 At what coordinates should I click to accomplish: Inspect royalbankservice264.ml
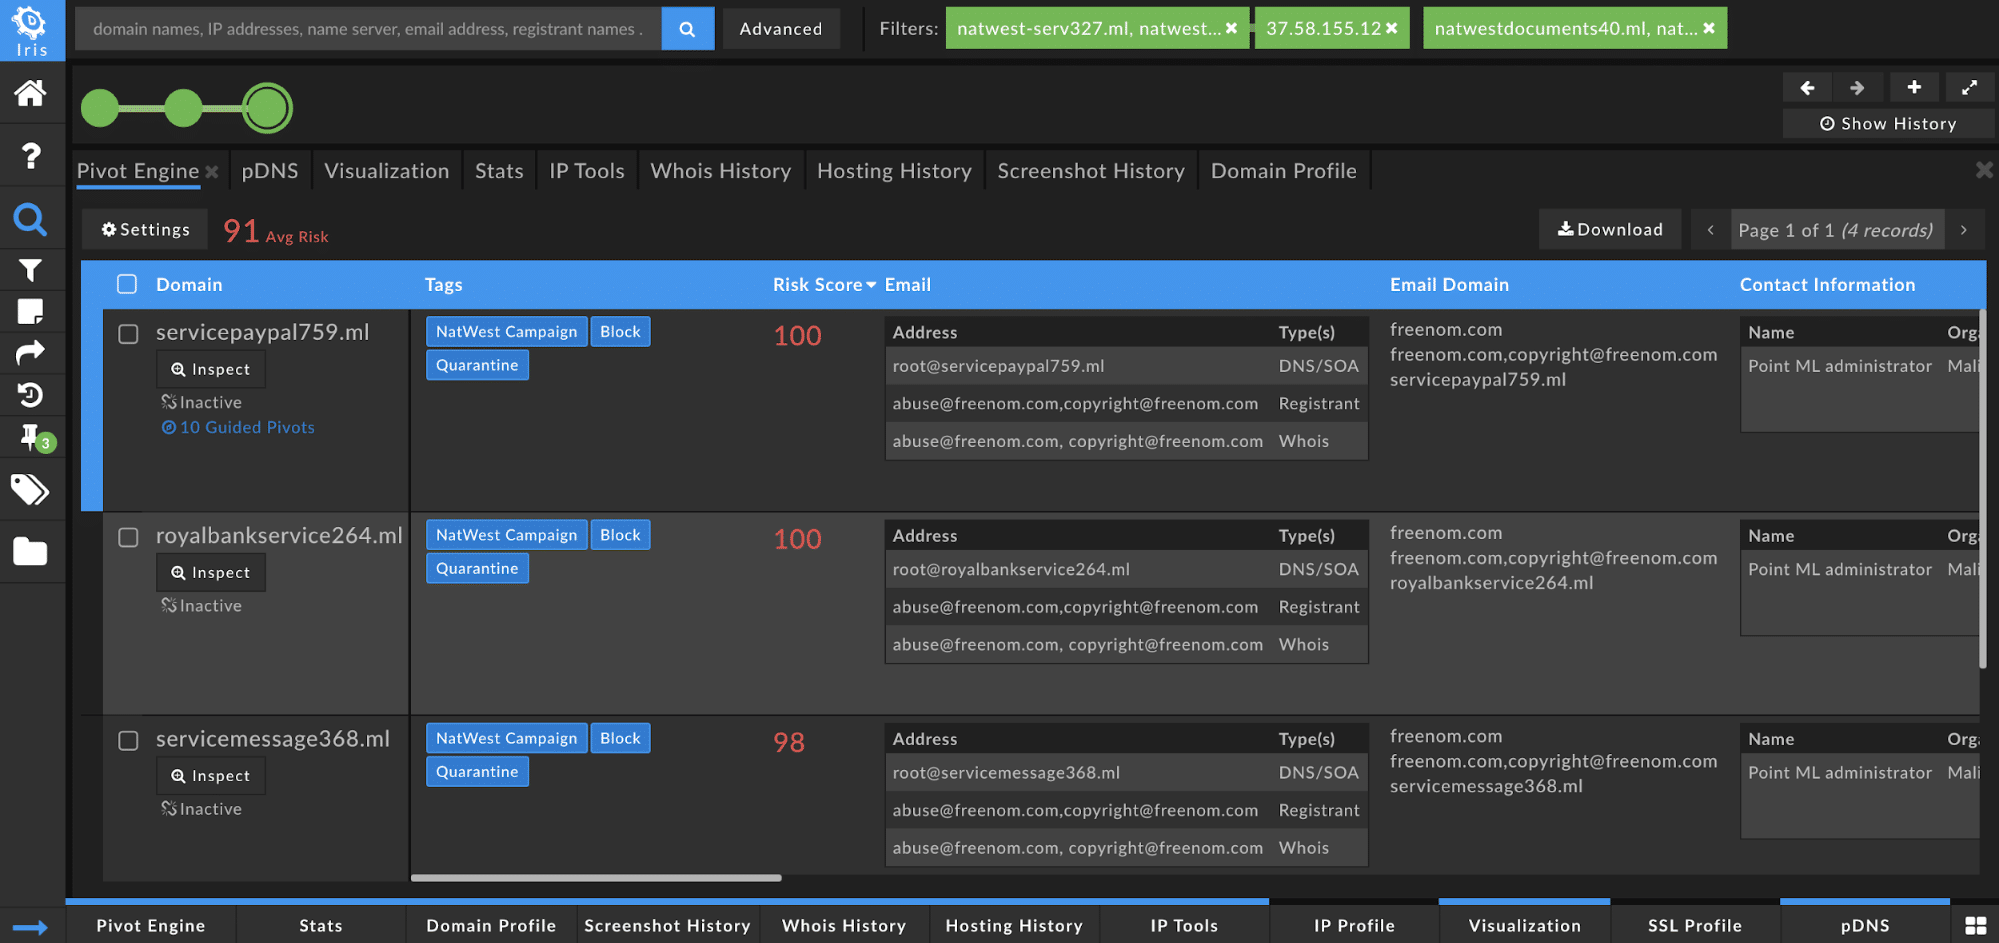click(x=211, y=572)
